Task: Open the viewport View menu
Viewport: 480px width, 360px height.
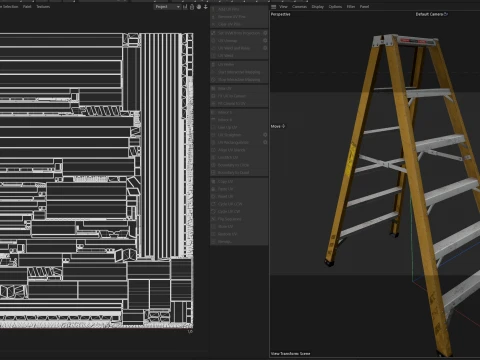Action: point(283,7)
